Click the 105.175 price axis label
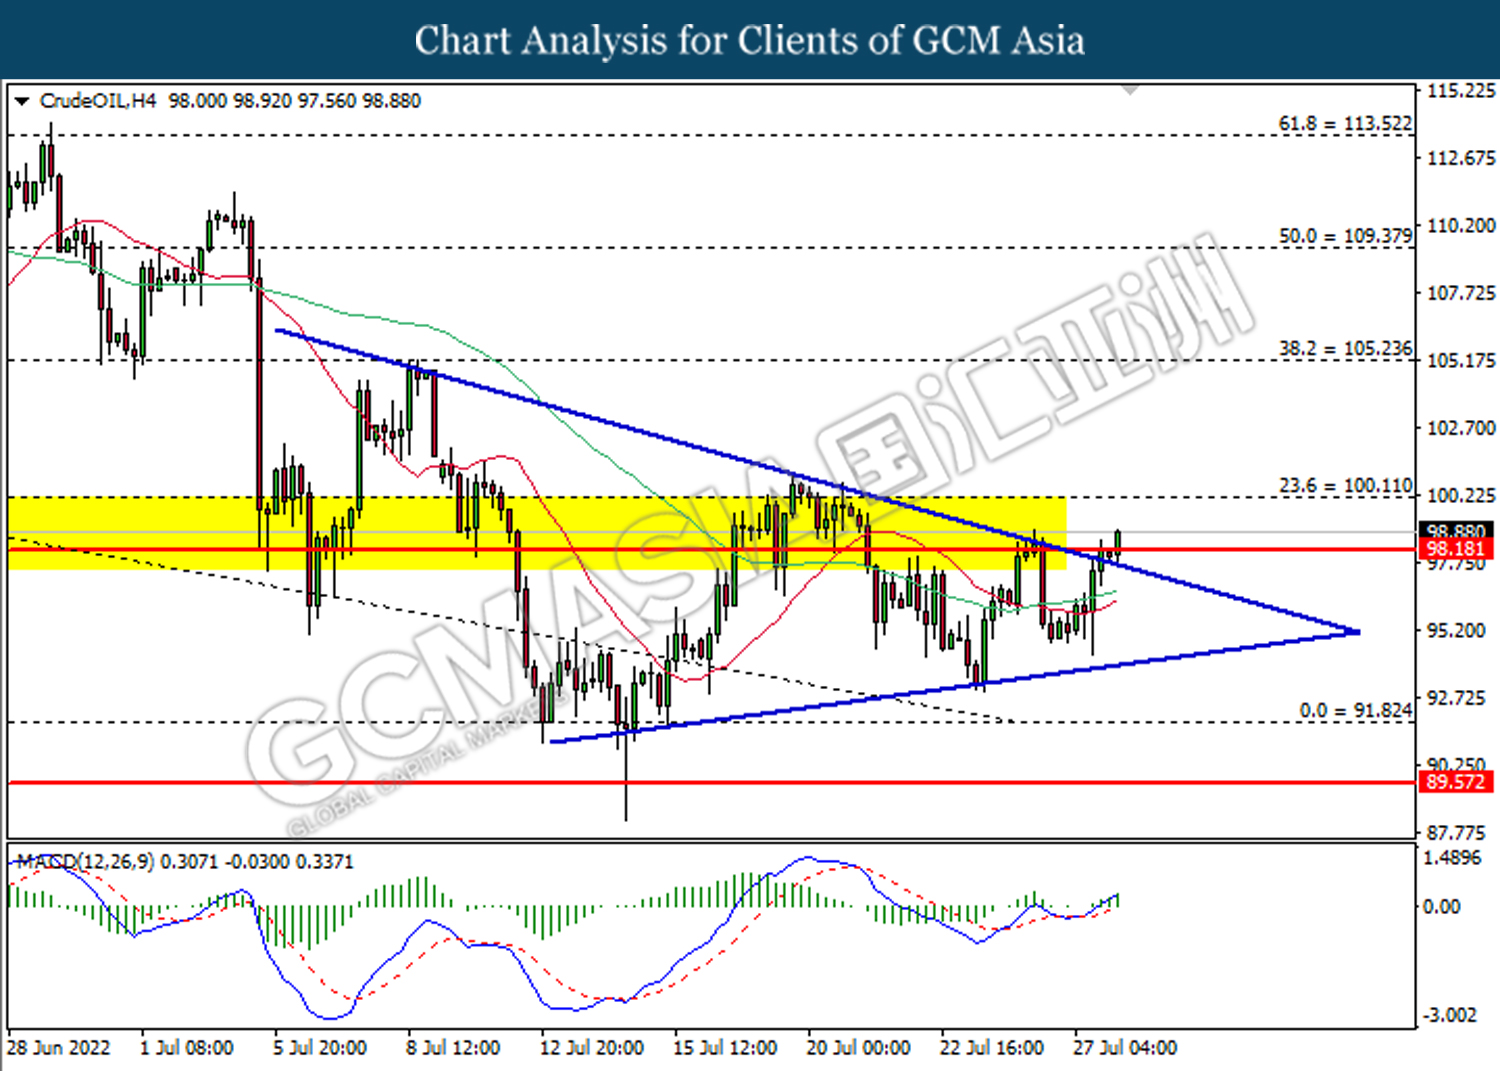The width and height of the screenshot is (1500, 1071). pyautogui.click(x=1460, y=360)
